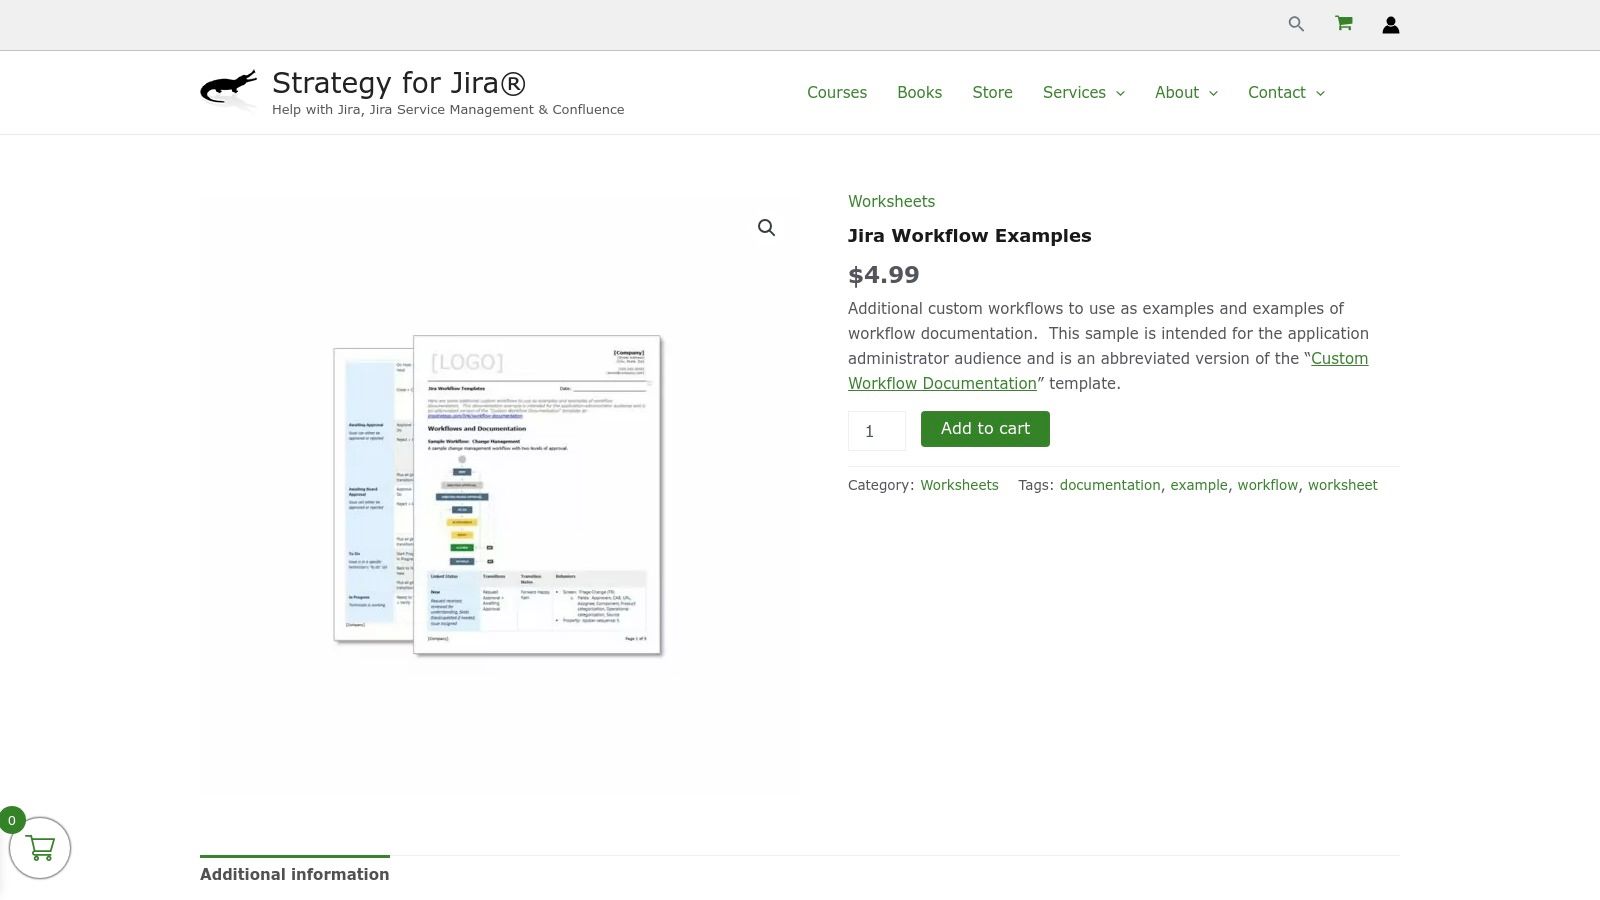
Task: Open the Worksheets category link
Action: coord(959,485)
